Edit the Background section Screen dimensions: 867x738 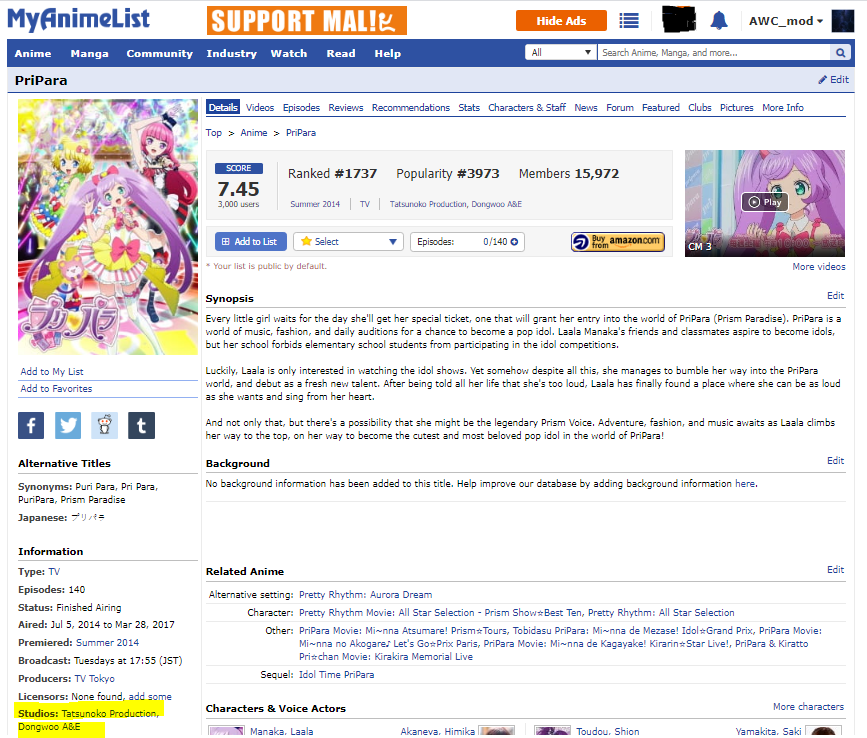(835, 460)
